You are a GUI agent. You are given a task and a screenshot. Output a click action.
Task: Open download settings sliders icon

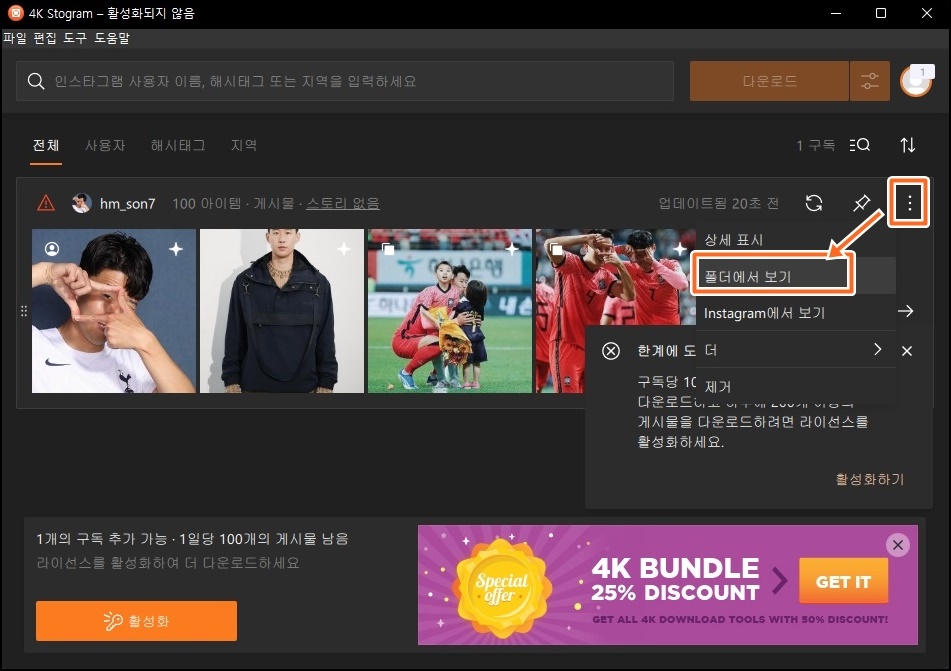click(870, 81)
